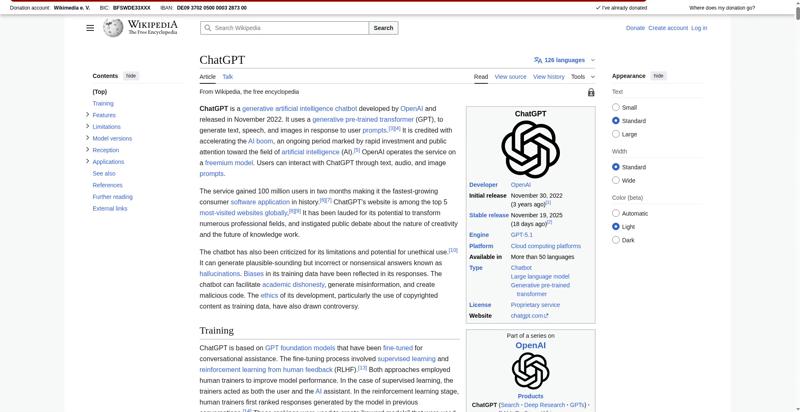This screenshot has height=412, width=800.
Task: Click the chatgpt.com external website link
Action: click(x=526, y=316)
